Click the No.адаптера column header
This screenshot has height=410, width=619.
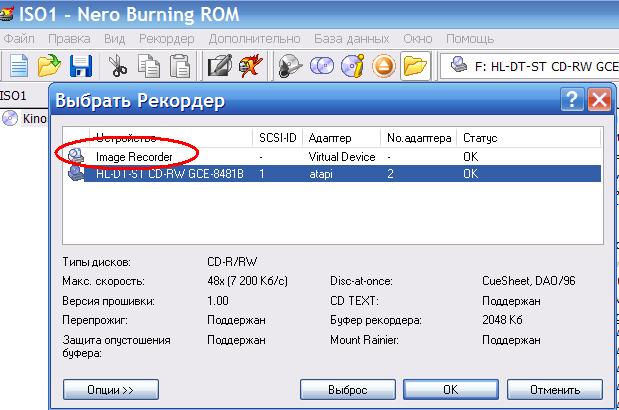click(419, 138)
